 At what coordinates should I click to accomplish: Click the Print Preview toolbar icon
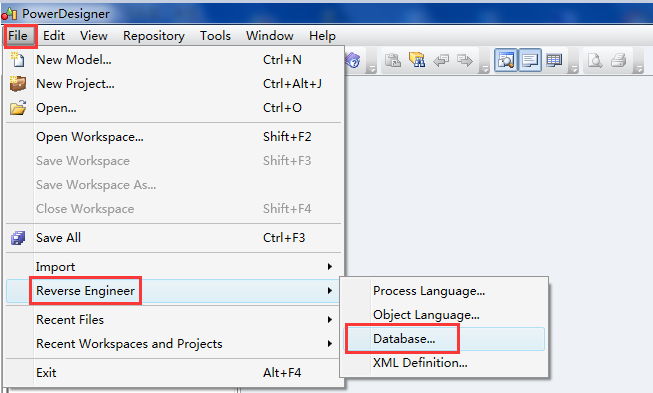(595, 61)
